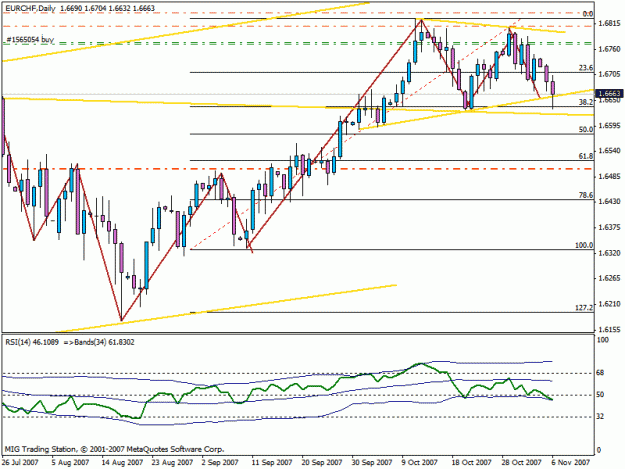This screenshot has width=625, height=469.
Task: Click the Fibonacci 78.6 level label
Action: [x=586, y=195]
